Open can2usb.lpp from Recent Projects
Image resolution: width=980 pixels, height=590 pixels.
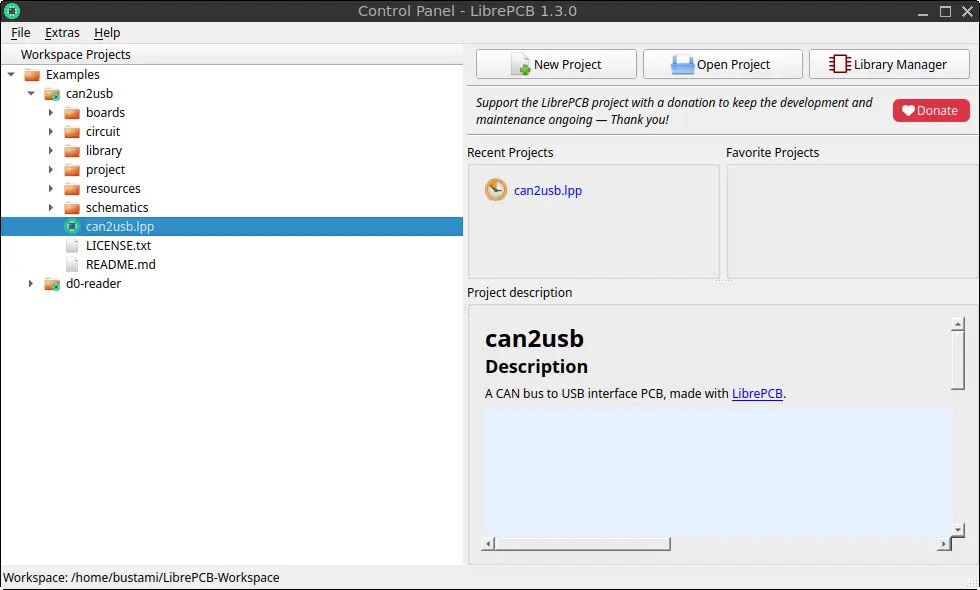(548, 191)
